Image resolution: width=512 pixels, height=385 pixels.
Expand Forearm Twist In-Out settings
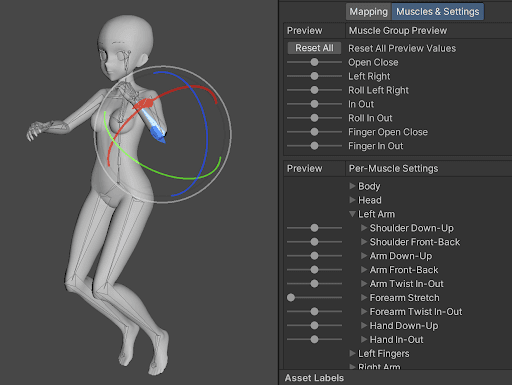364,312
